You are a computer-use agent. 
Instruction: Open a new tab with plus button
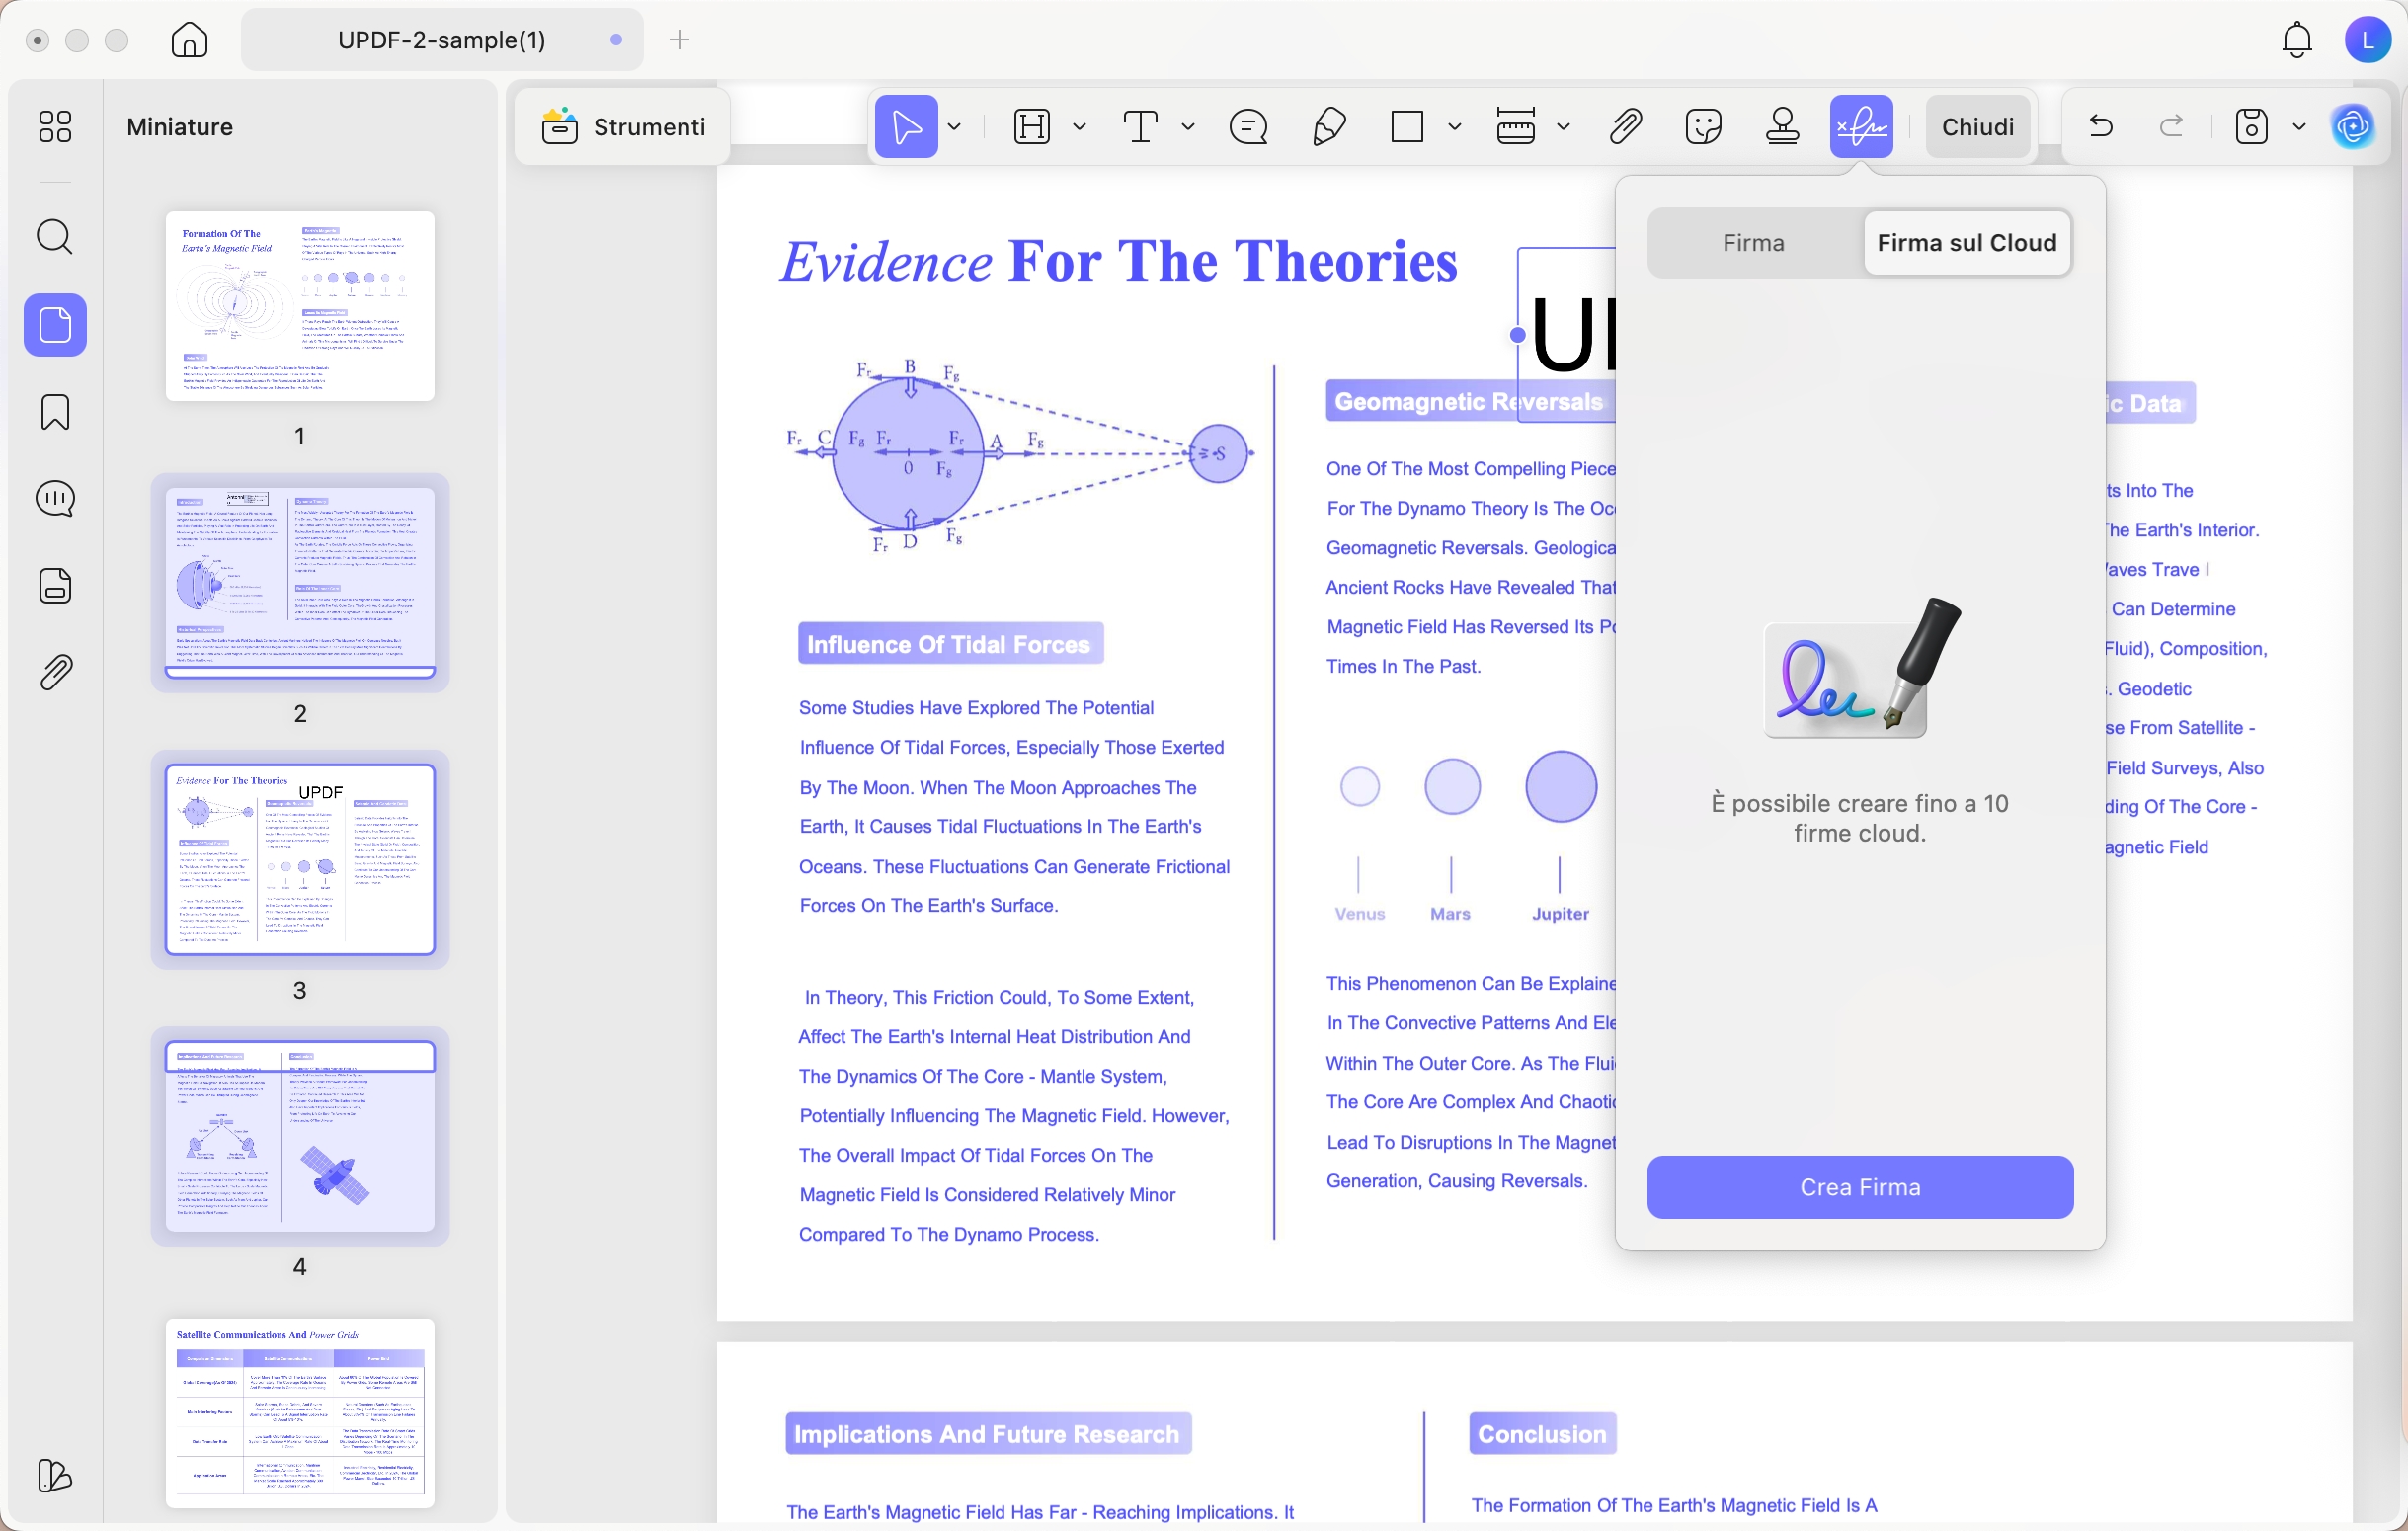click(x=680, y=40)
